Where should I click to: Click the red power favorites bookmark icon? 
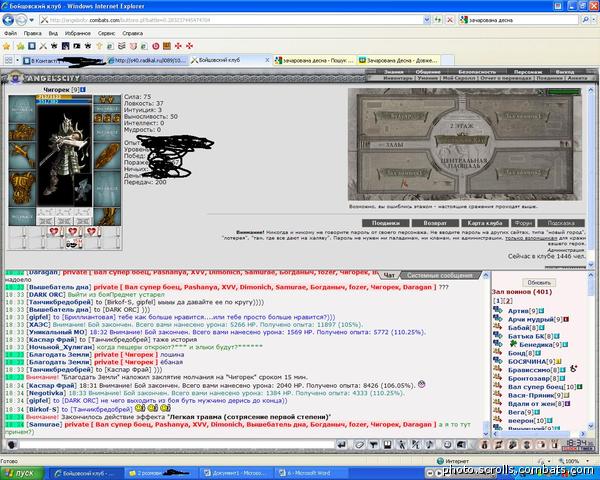coord(155,46)
